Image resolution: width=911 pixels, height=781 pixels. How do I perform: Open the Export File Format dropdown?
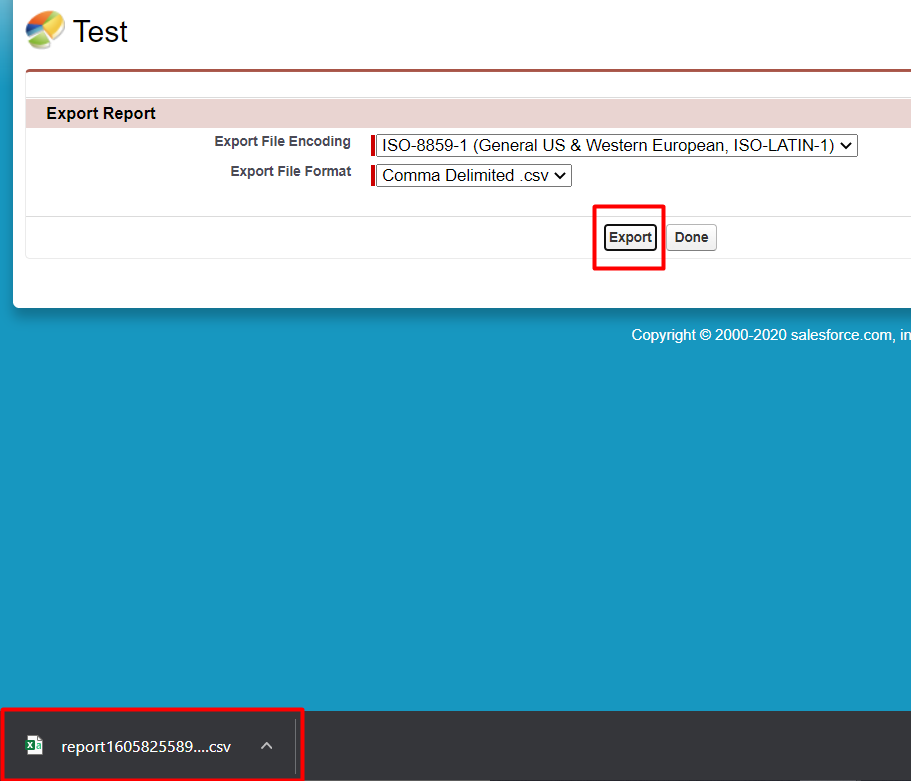474,175
